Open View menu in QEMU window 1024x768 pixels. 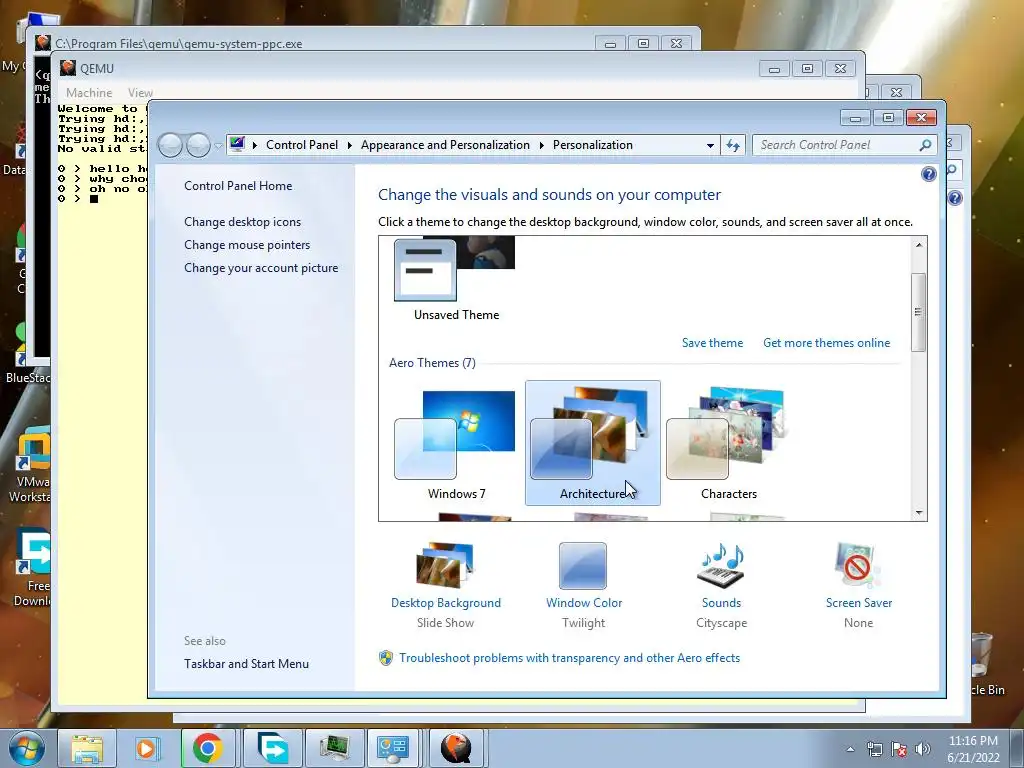pyautogui.click(x=140, y=93)
